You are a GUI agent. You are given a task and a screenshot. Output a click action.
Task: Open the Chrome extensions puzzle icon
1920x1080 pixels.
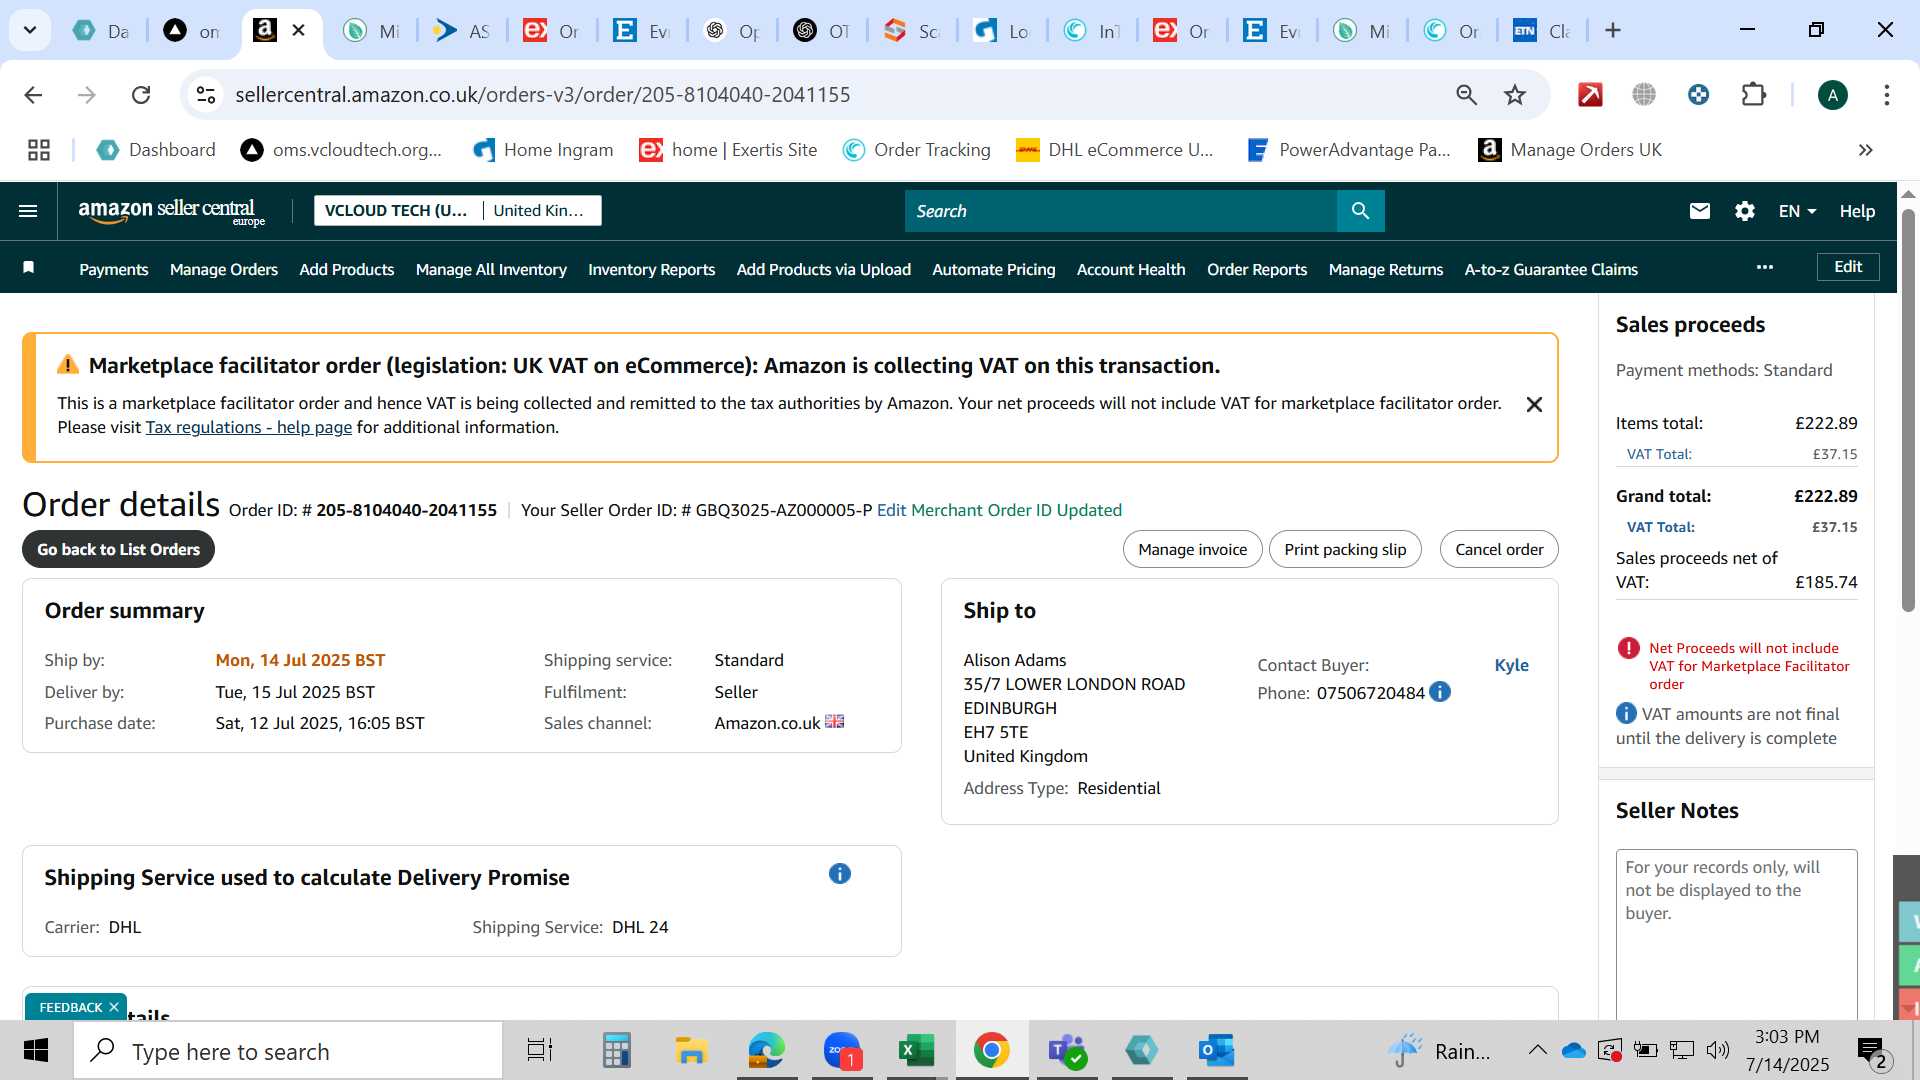coord(1753,95)
